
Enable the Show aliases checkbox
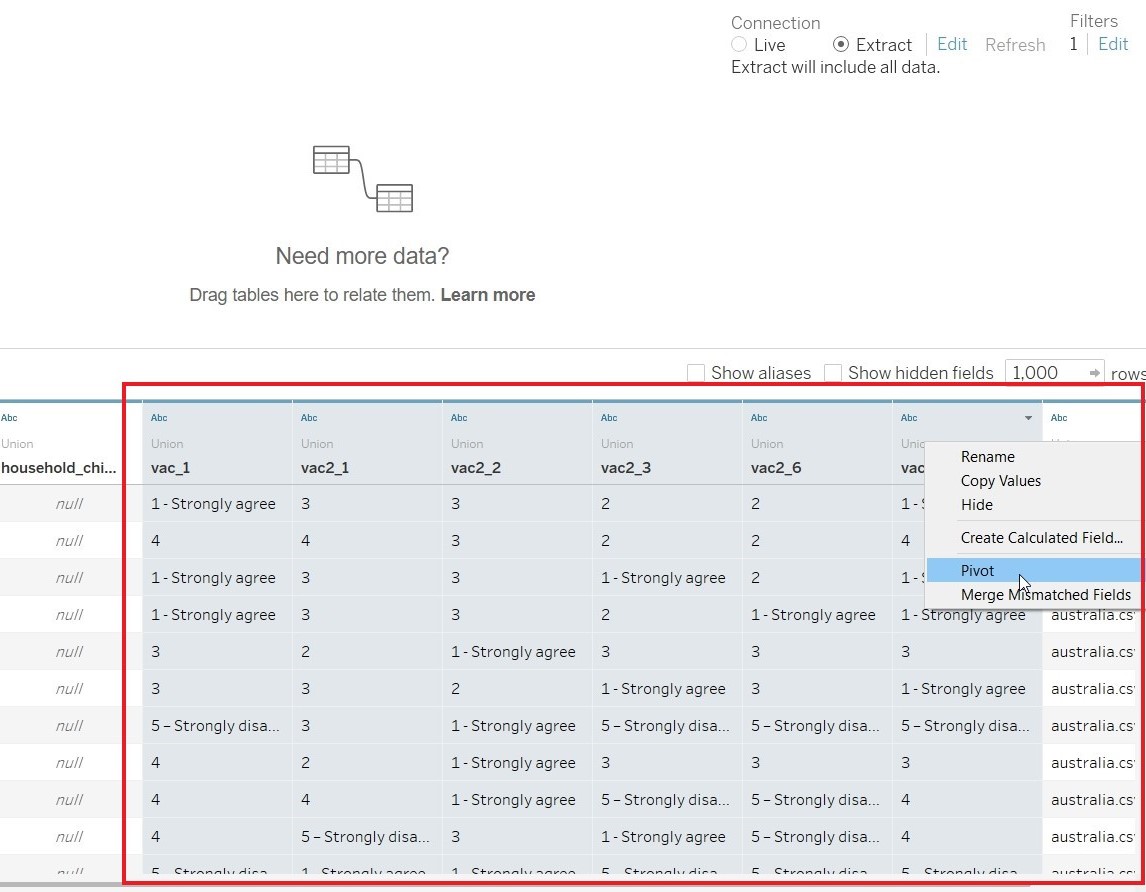696,373
